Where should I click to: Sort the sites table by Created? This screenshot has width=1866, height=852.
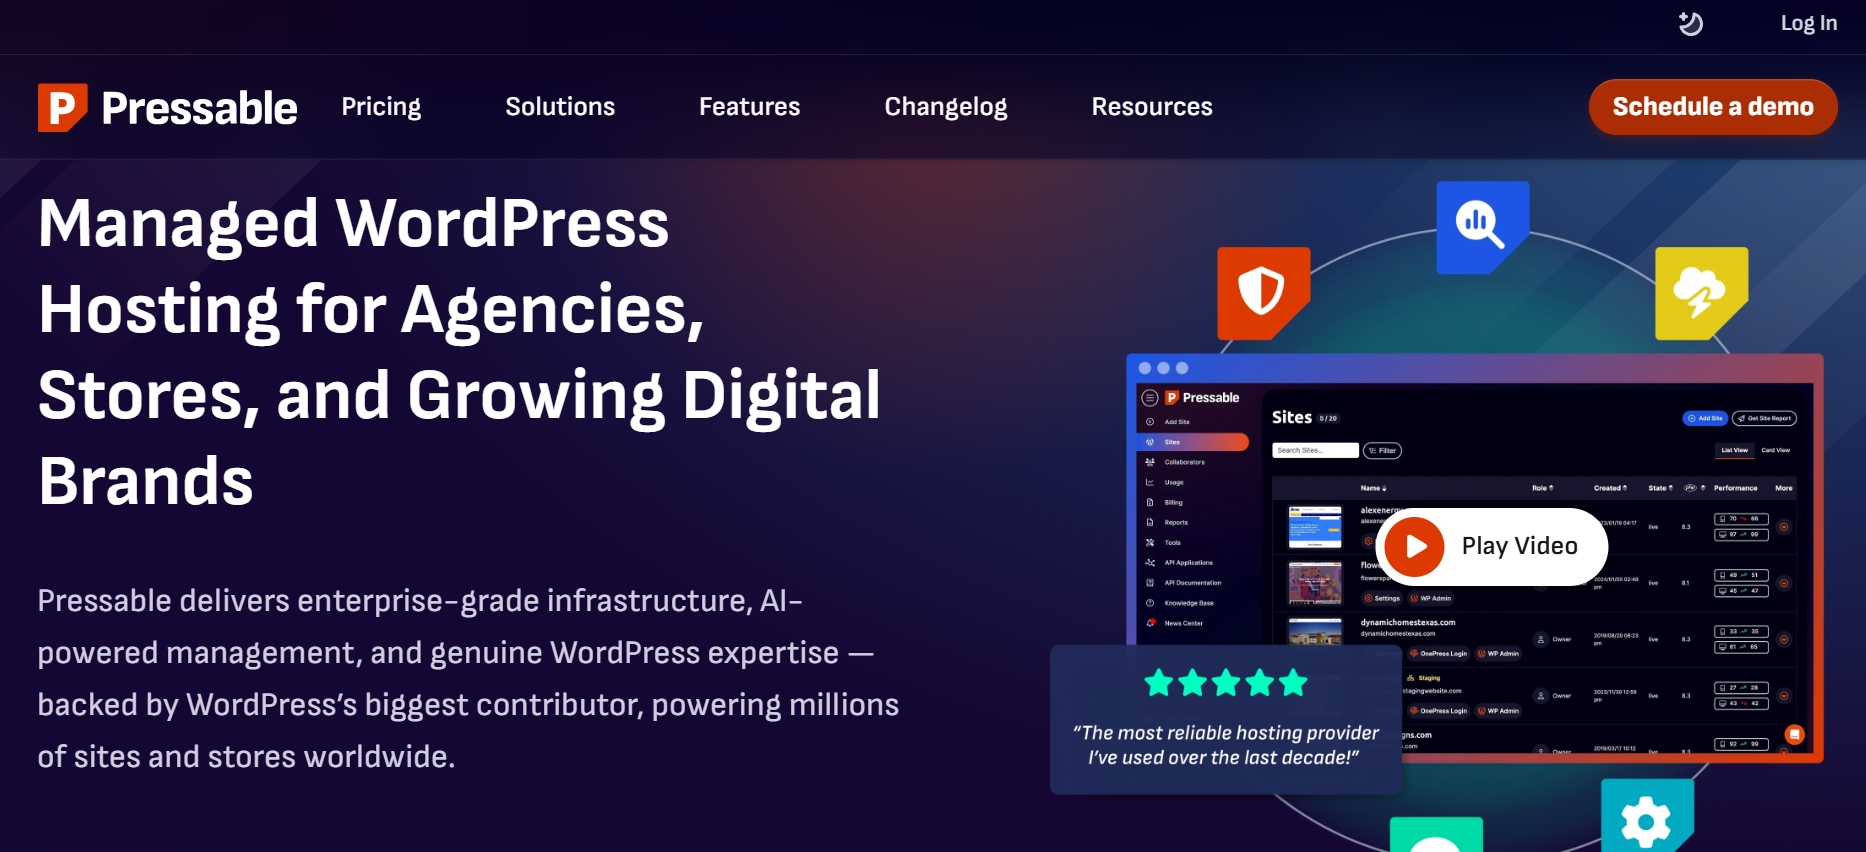(x=1610, y=488)
